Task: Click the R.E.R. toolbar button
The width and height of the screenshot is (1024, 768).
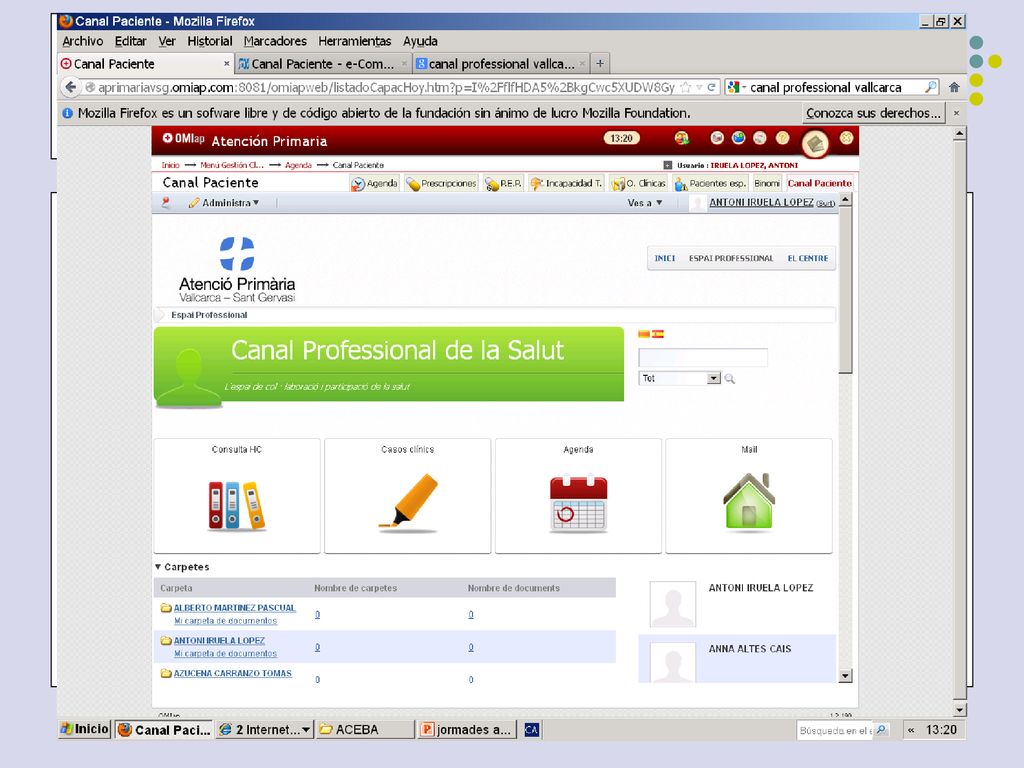Action: 504,184
